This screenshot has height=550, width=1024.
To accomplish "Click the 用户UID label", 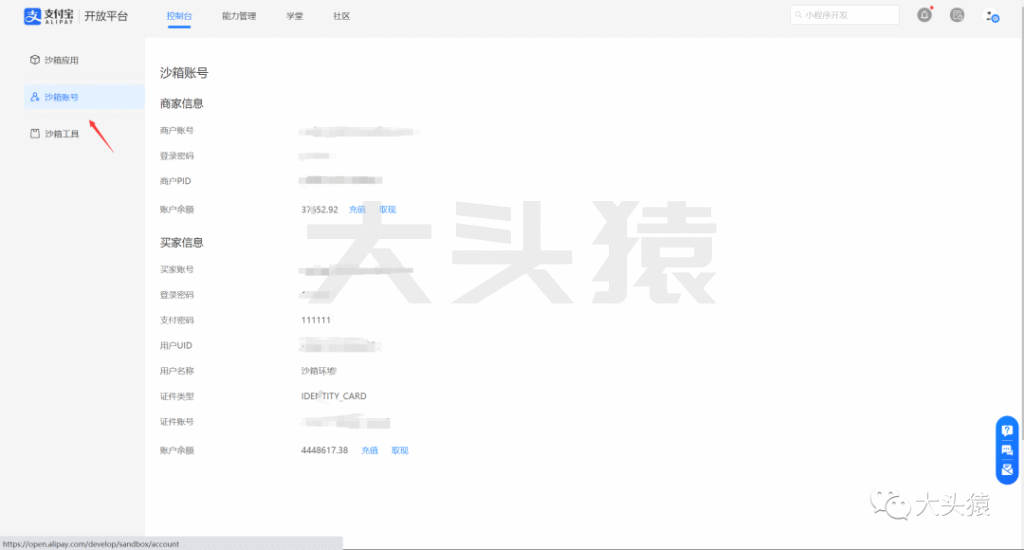I will click(x=176, y=346).
